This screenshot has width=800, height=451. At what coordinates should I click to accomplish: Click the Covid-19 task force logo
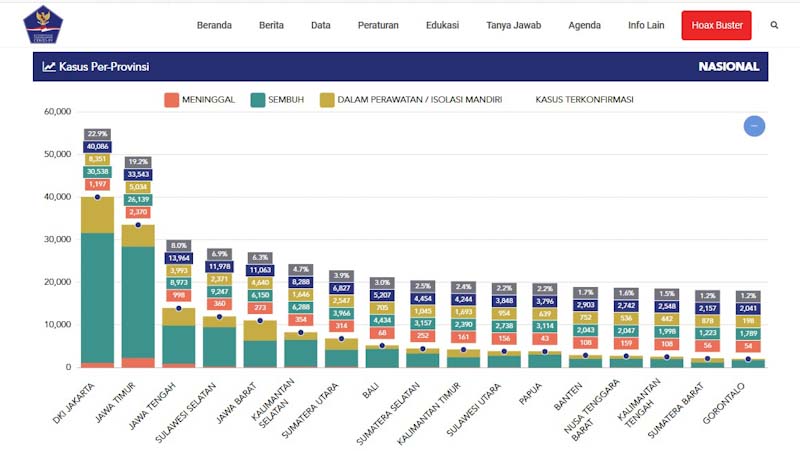click(42, 25)
